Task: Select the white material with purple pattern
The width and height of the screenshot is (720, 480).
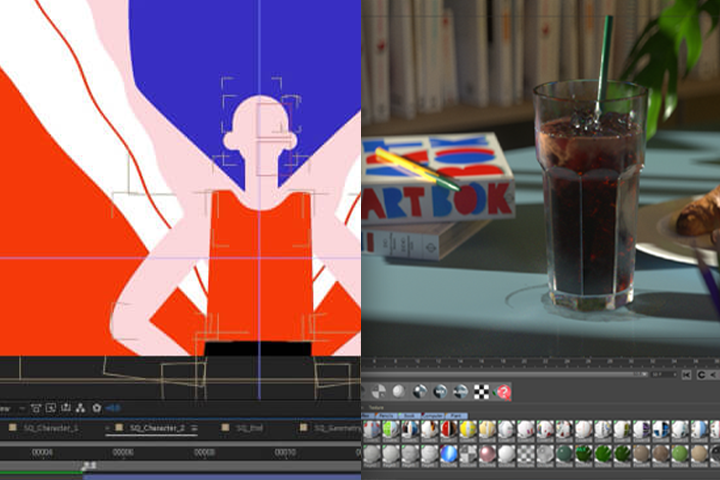Action: tap(641, 429)
